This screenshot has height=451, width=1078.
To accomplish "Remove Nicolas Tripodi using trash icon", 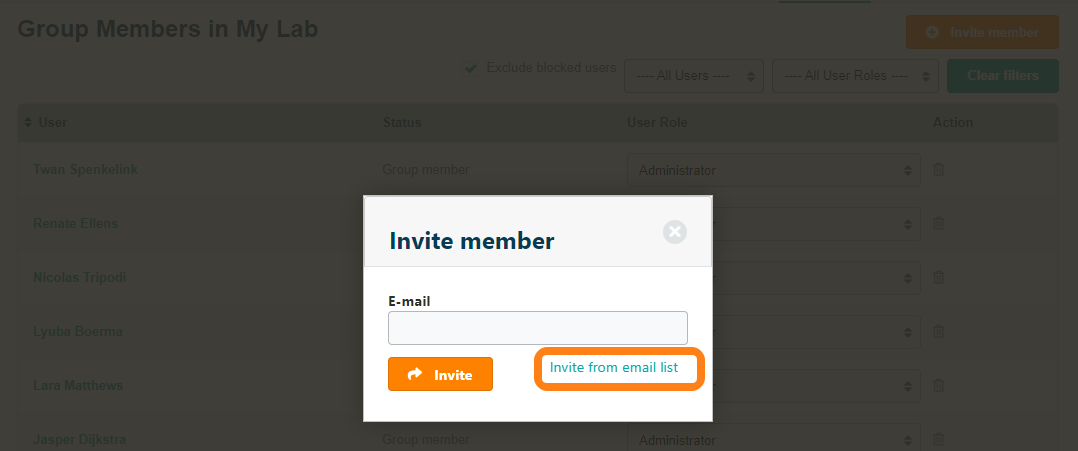I will pos(938,277).
